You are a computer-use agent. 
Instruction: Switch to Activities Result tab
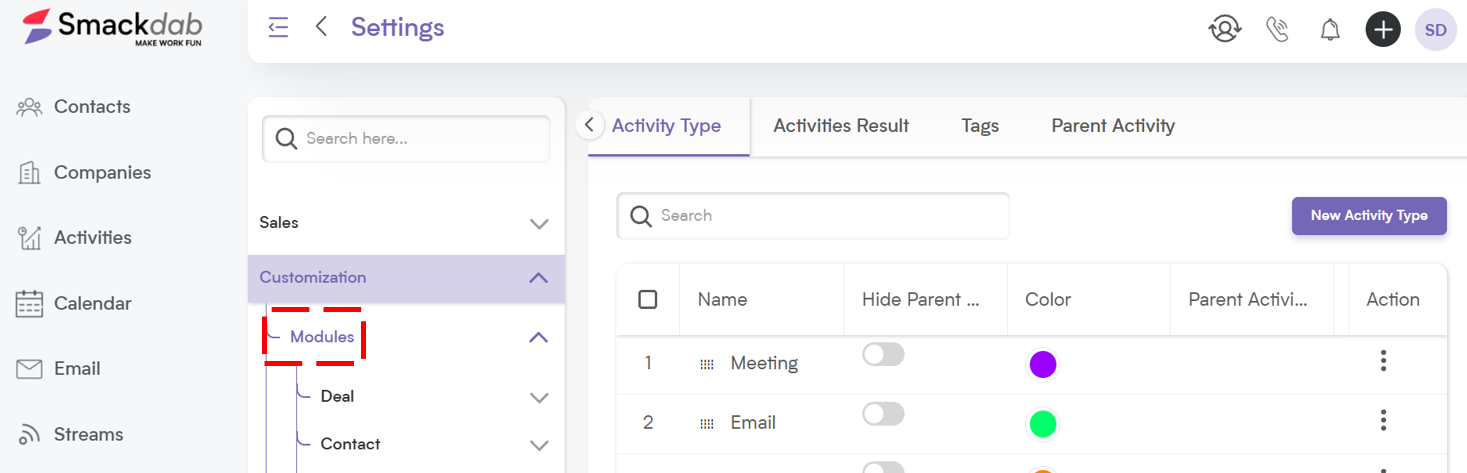point(841,126)
